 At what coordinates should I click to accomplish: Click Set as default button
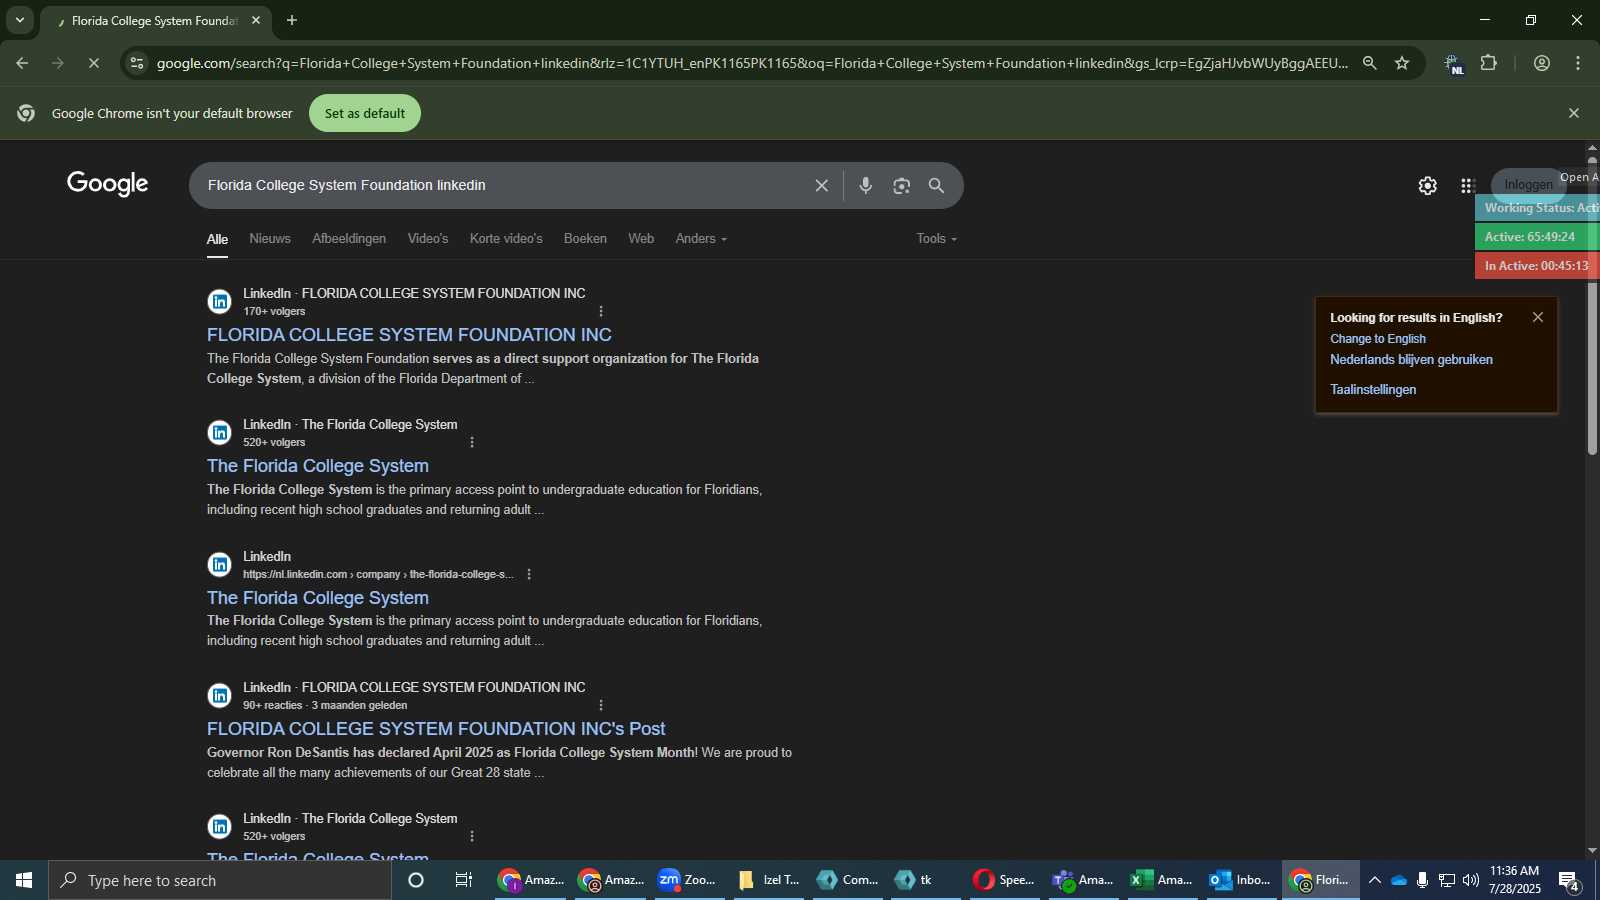365,113
